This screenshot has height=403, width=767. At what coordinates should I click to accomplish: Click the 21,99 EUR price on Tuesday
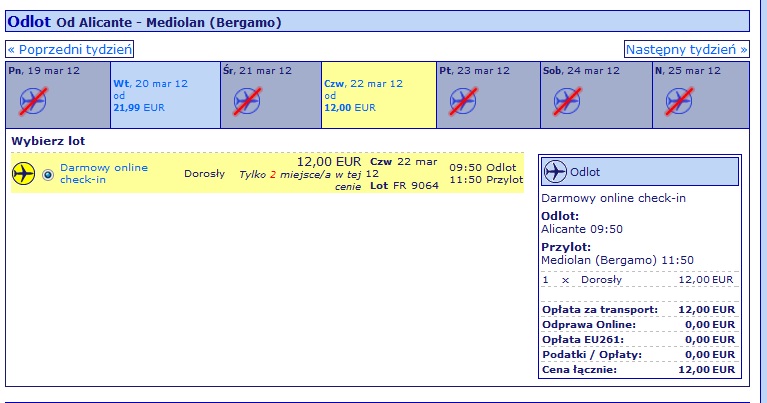[139, 108]
